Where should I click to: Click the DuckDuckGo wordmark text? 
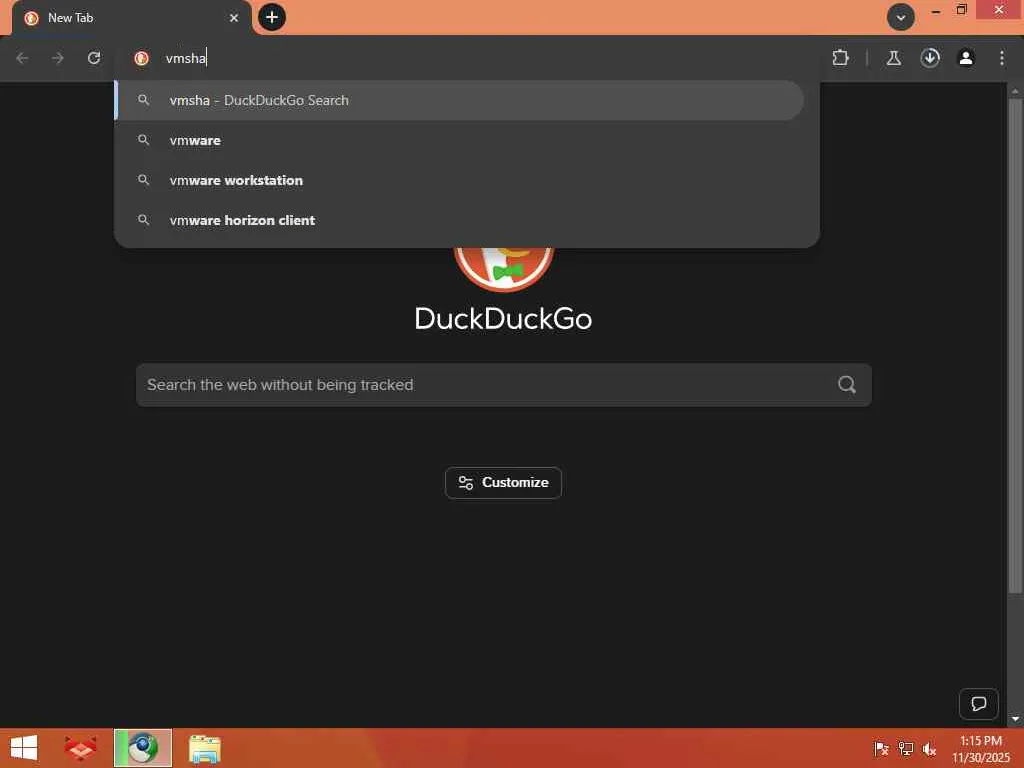point(504,319)
